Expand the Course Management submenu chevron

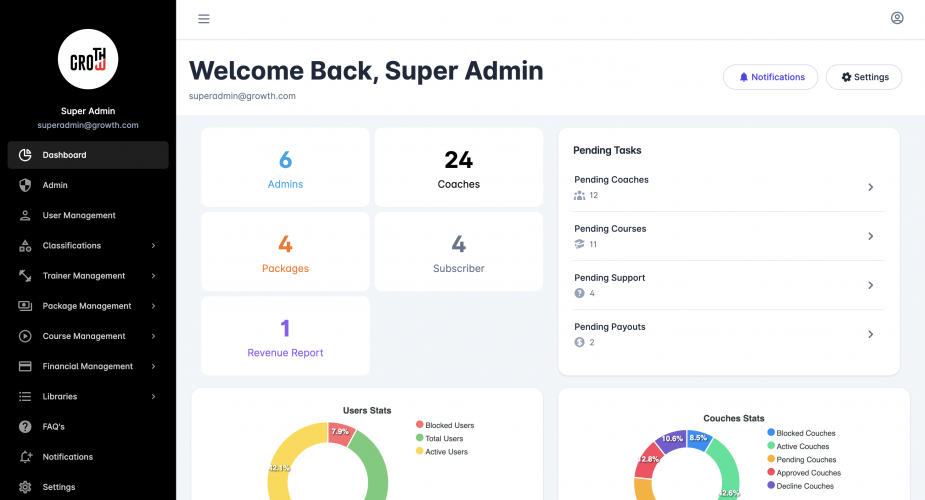point(153,336)
